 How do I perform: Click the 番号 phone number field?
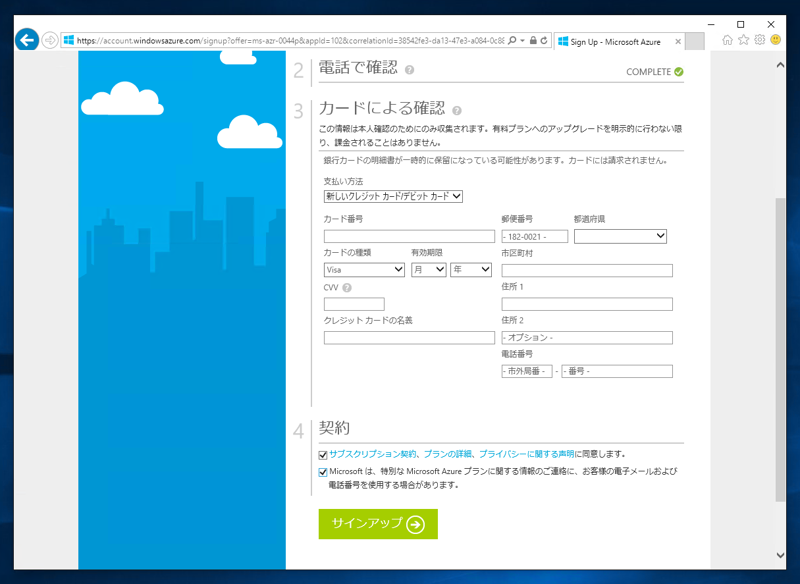pos(617,371)
